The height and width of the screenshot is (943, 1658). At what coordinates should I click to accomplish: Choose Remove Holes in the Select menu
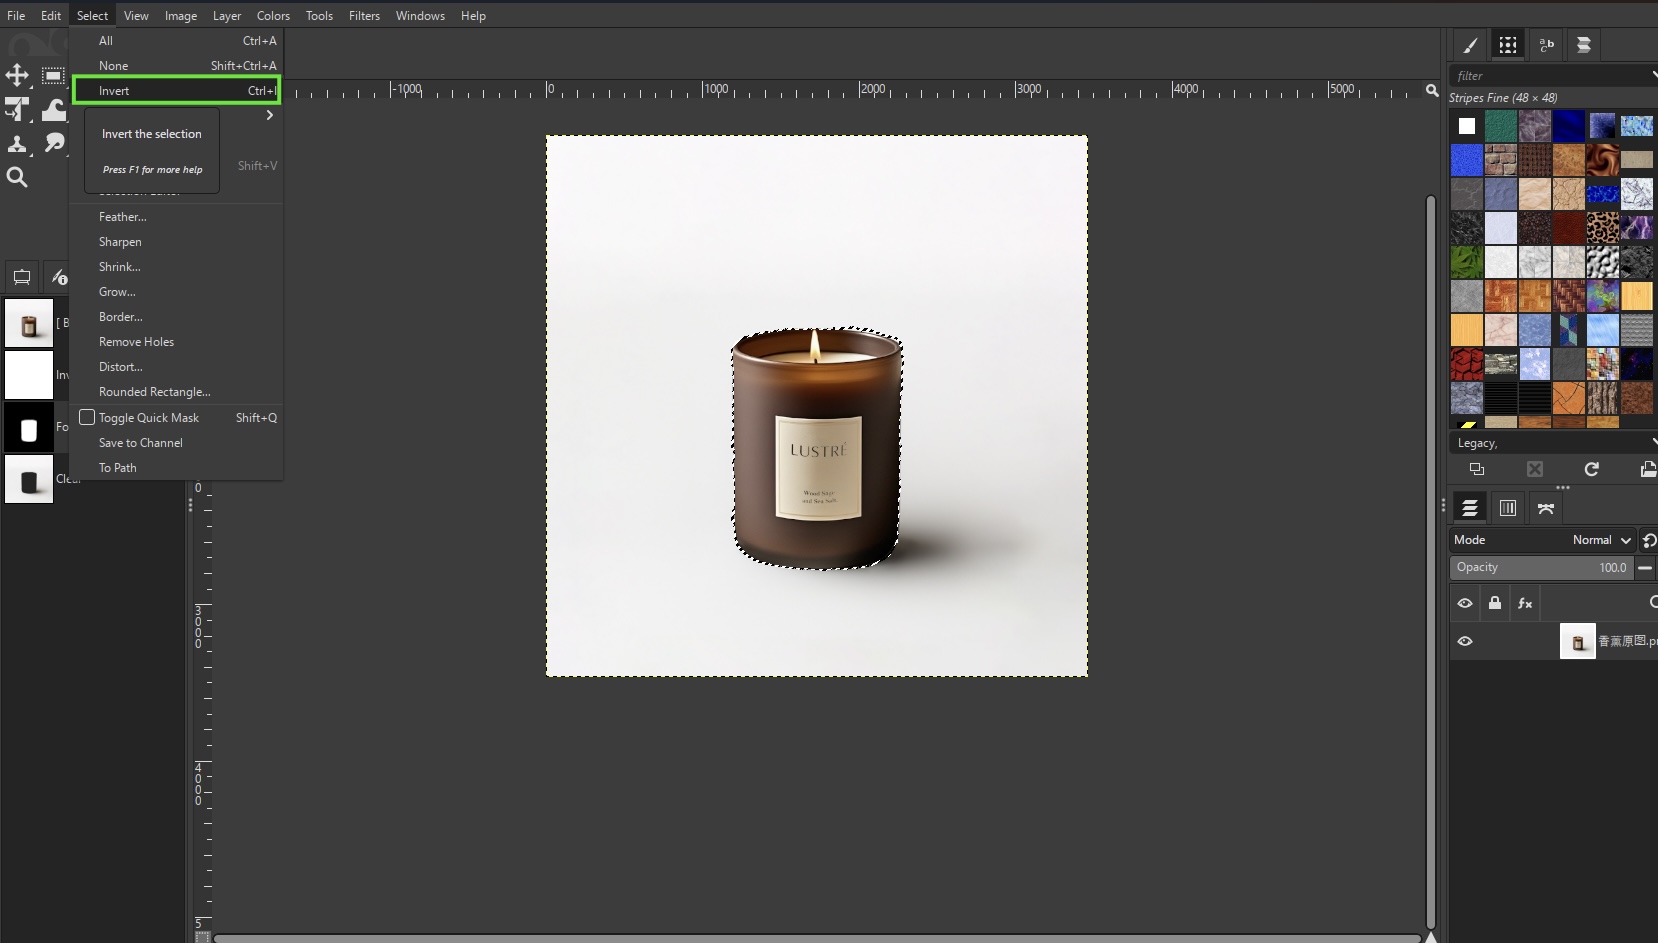pos(176,342)
